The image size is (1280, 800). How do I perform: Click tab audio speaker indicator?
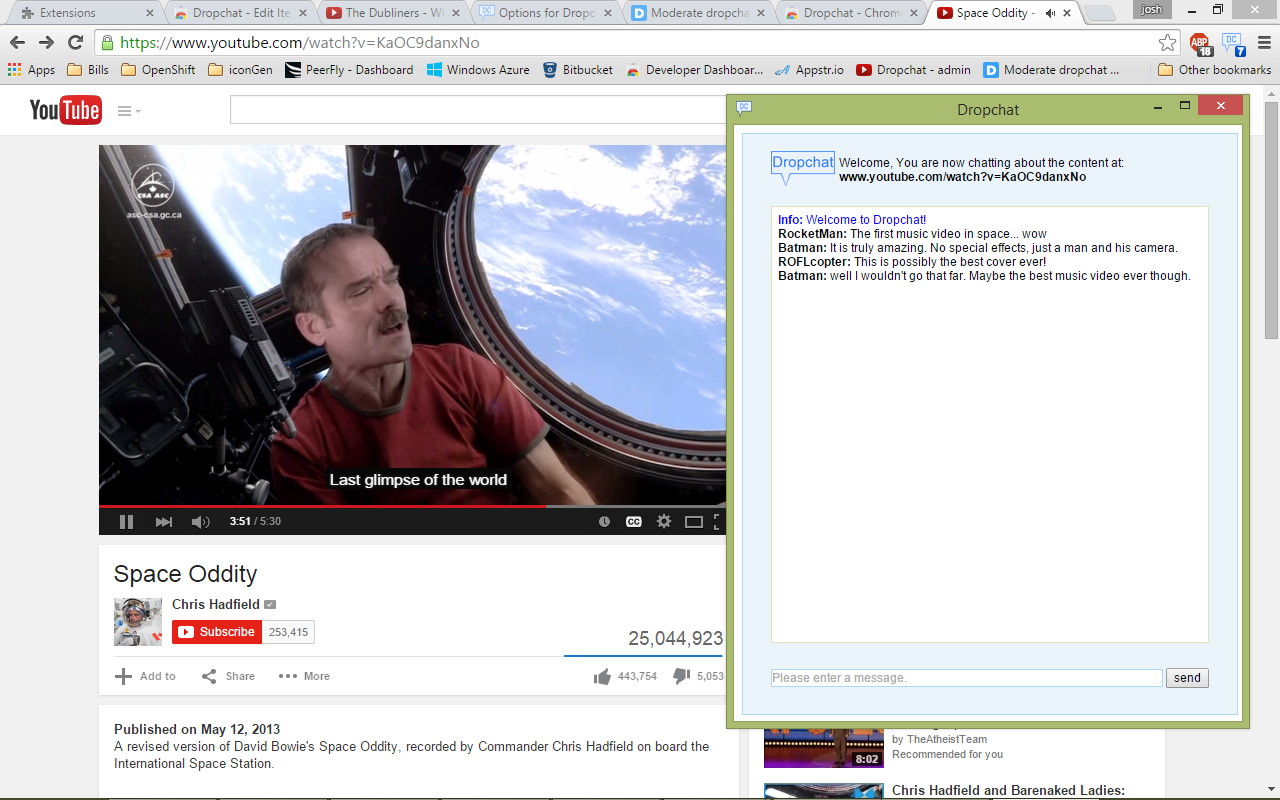(1050, 13)
